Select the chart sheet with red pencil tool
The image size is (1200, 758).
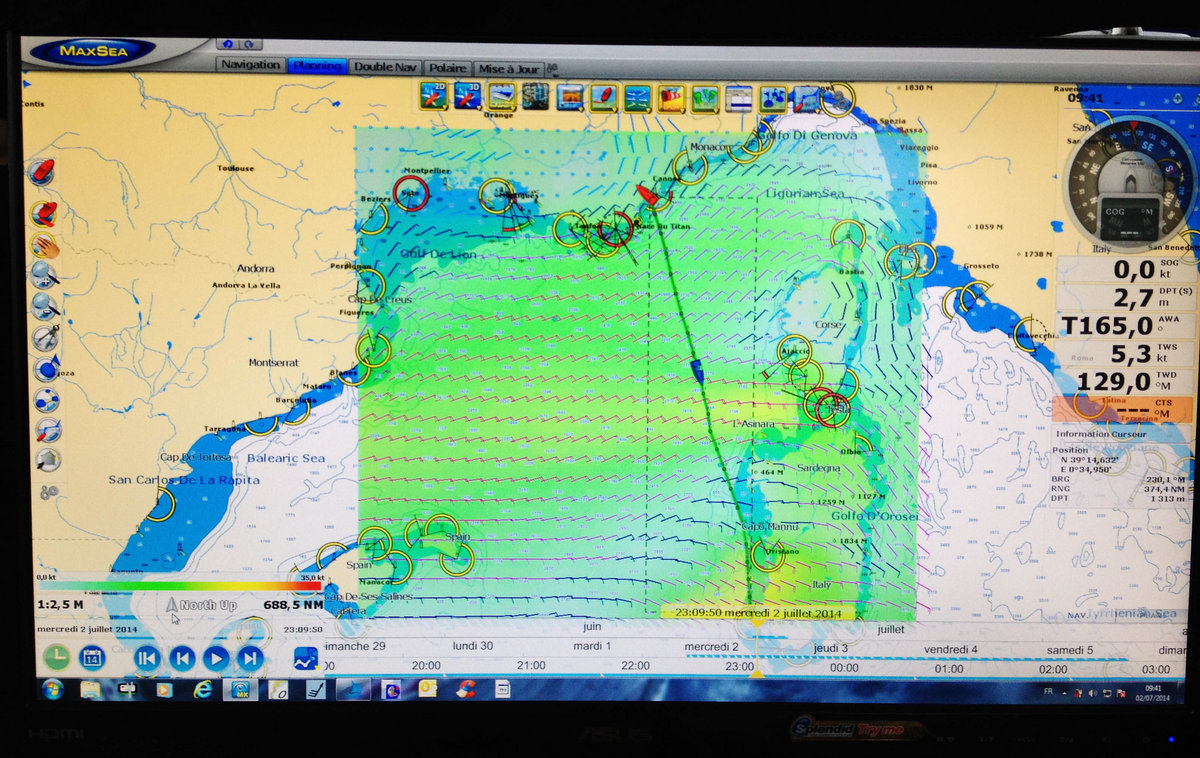click(47, 430)
